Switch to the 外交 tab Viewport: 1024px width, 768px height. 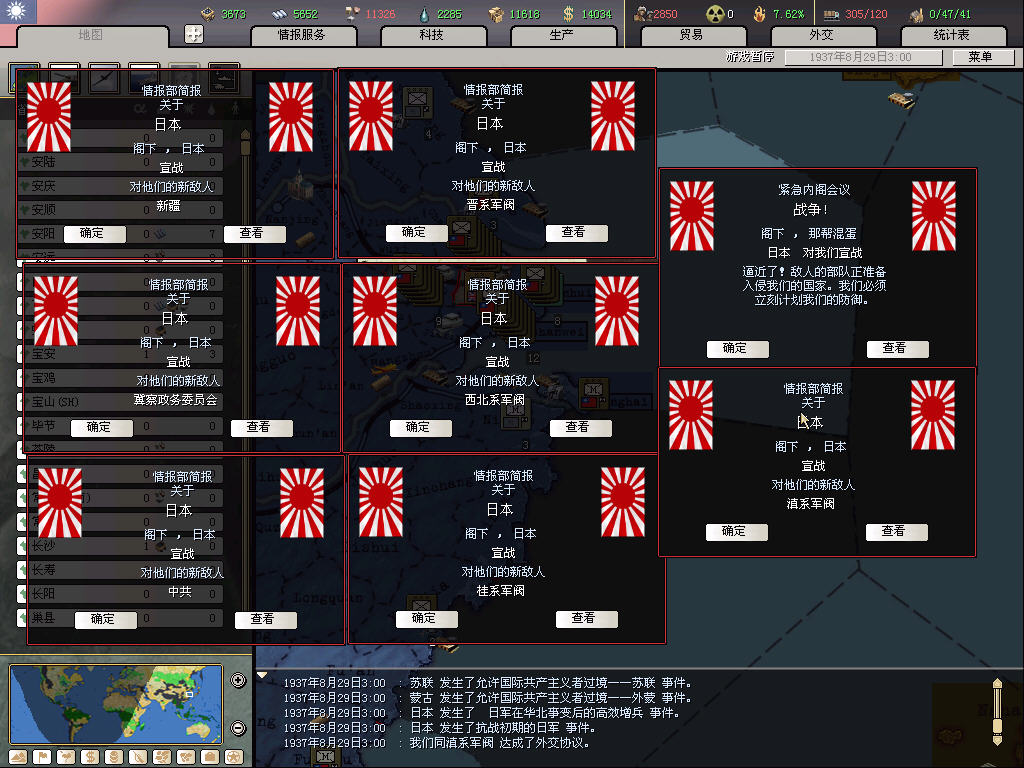click(x=821, y=35)
